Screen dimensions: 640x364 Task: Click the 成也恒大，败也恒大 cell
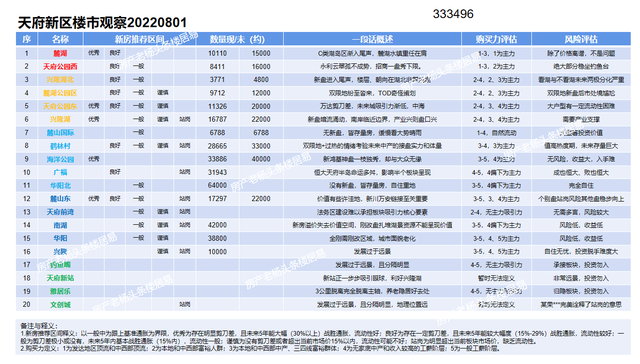tap(581, 172)
